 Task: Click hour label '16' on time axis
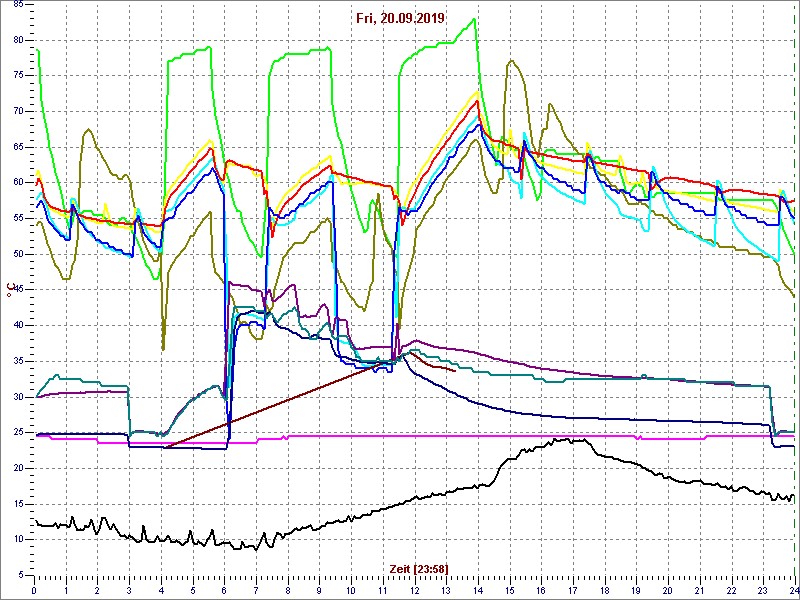[541, 591]
